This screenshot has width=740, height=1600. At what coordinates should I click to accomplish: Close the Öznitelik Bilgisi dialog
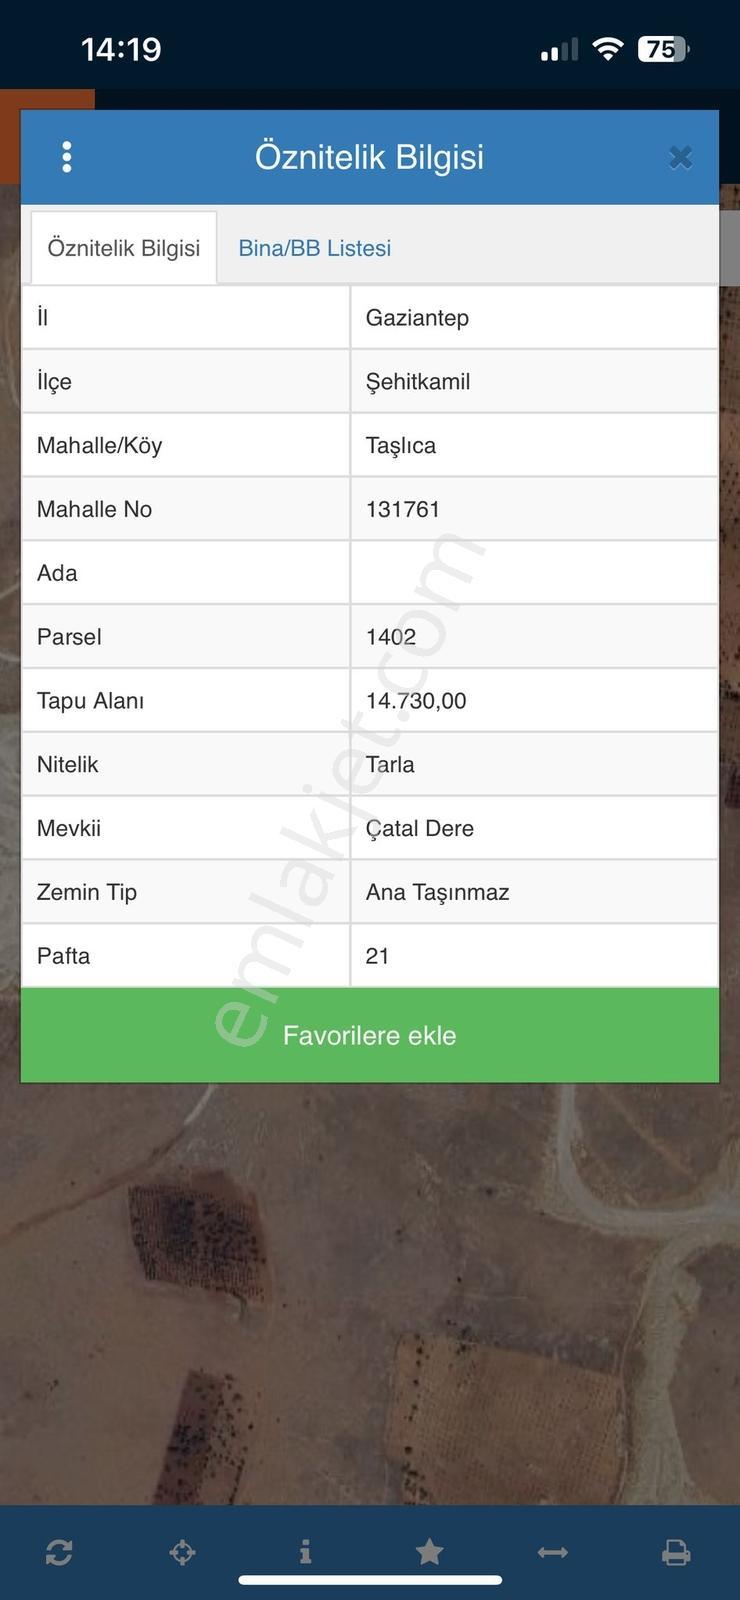(x=680, y=157)
